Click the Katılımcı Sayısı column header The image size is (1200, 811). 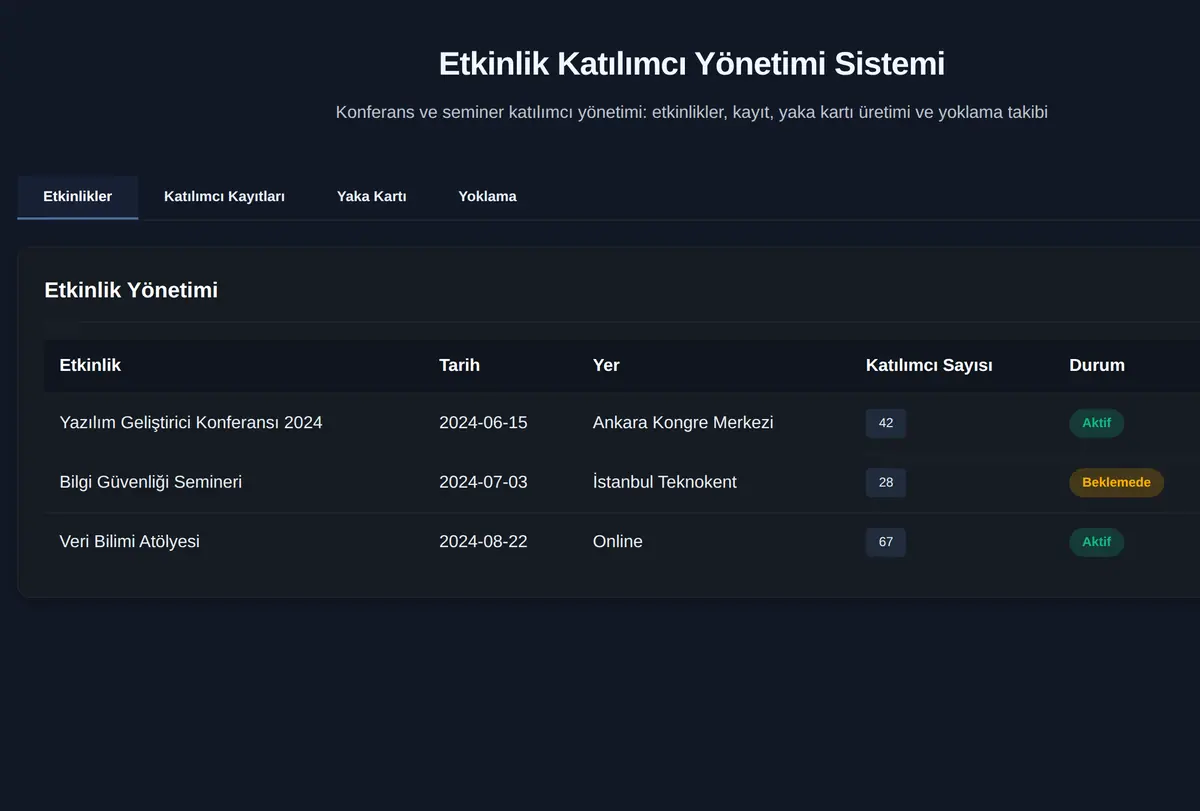pos(929,365)
